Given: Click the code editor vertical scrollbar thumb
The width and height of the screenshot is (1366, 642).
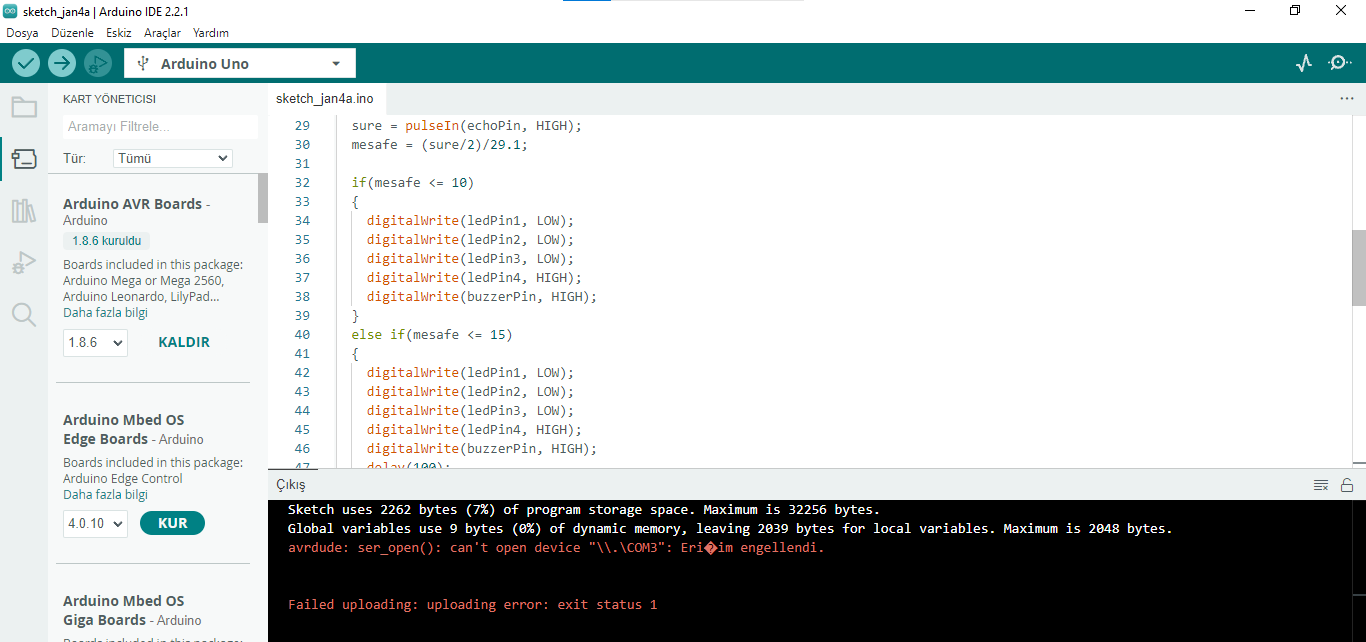Looking at the screenshot, I should click(x=1359, y=267).
